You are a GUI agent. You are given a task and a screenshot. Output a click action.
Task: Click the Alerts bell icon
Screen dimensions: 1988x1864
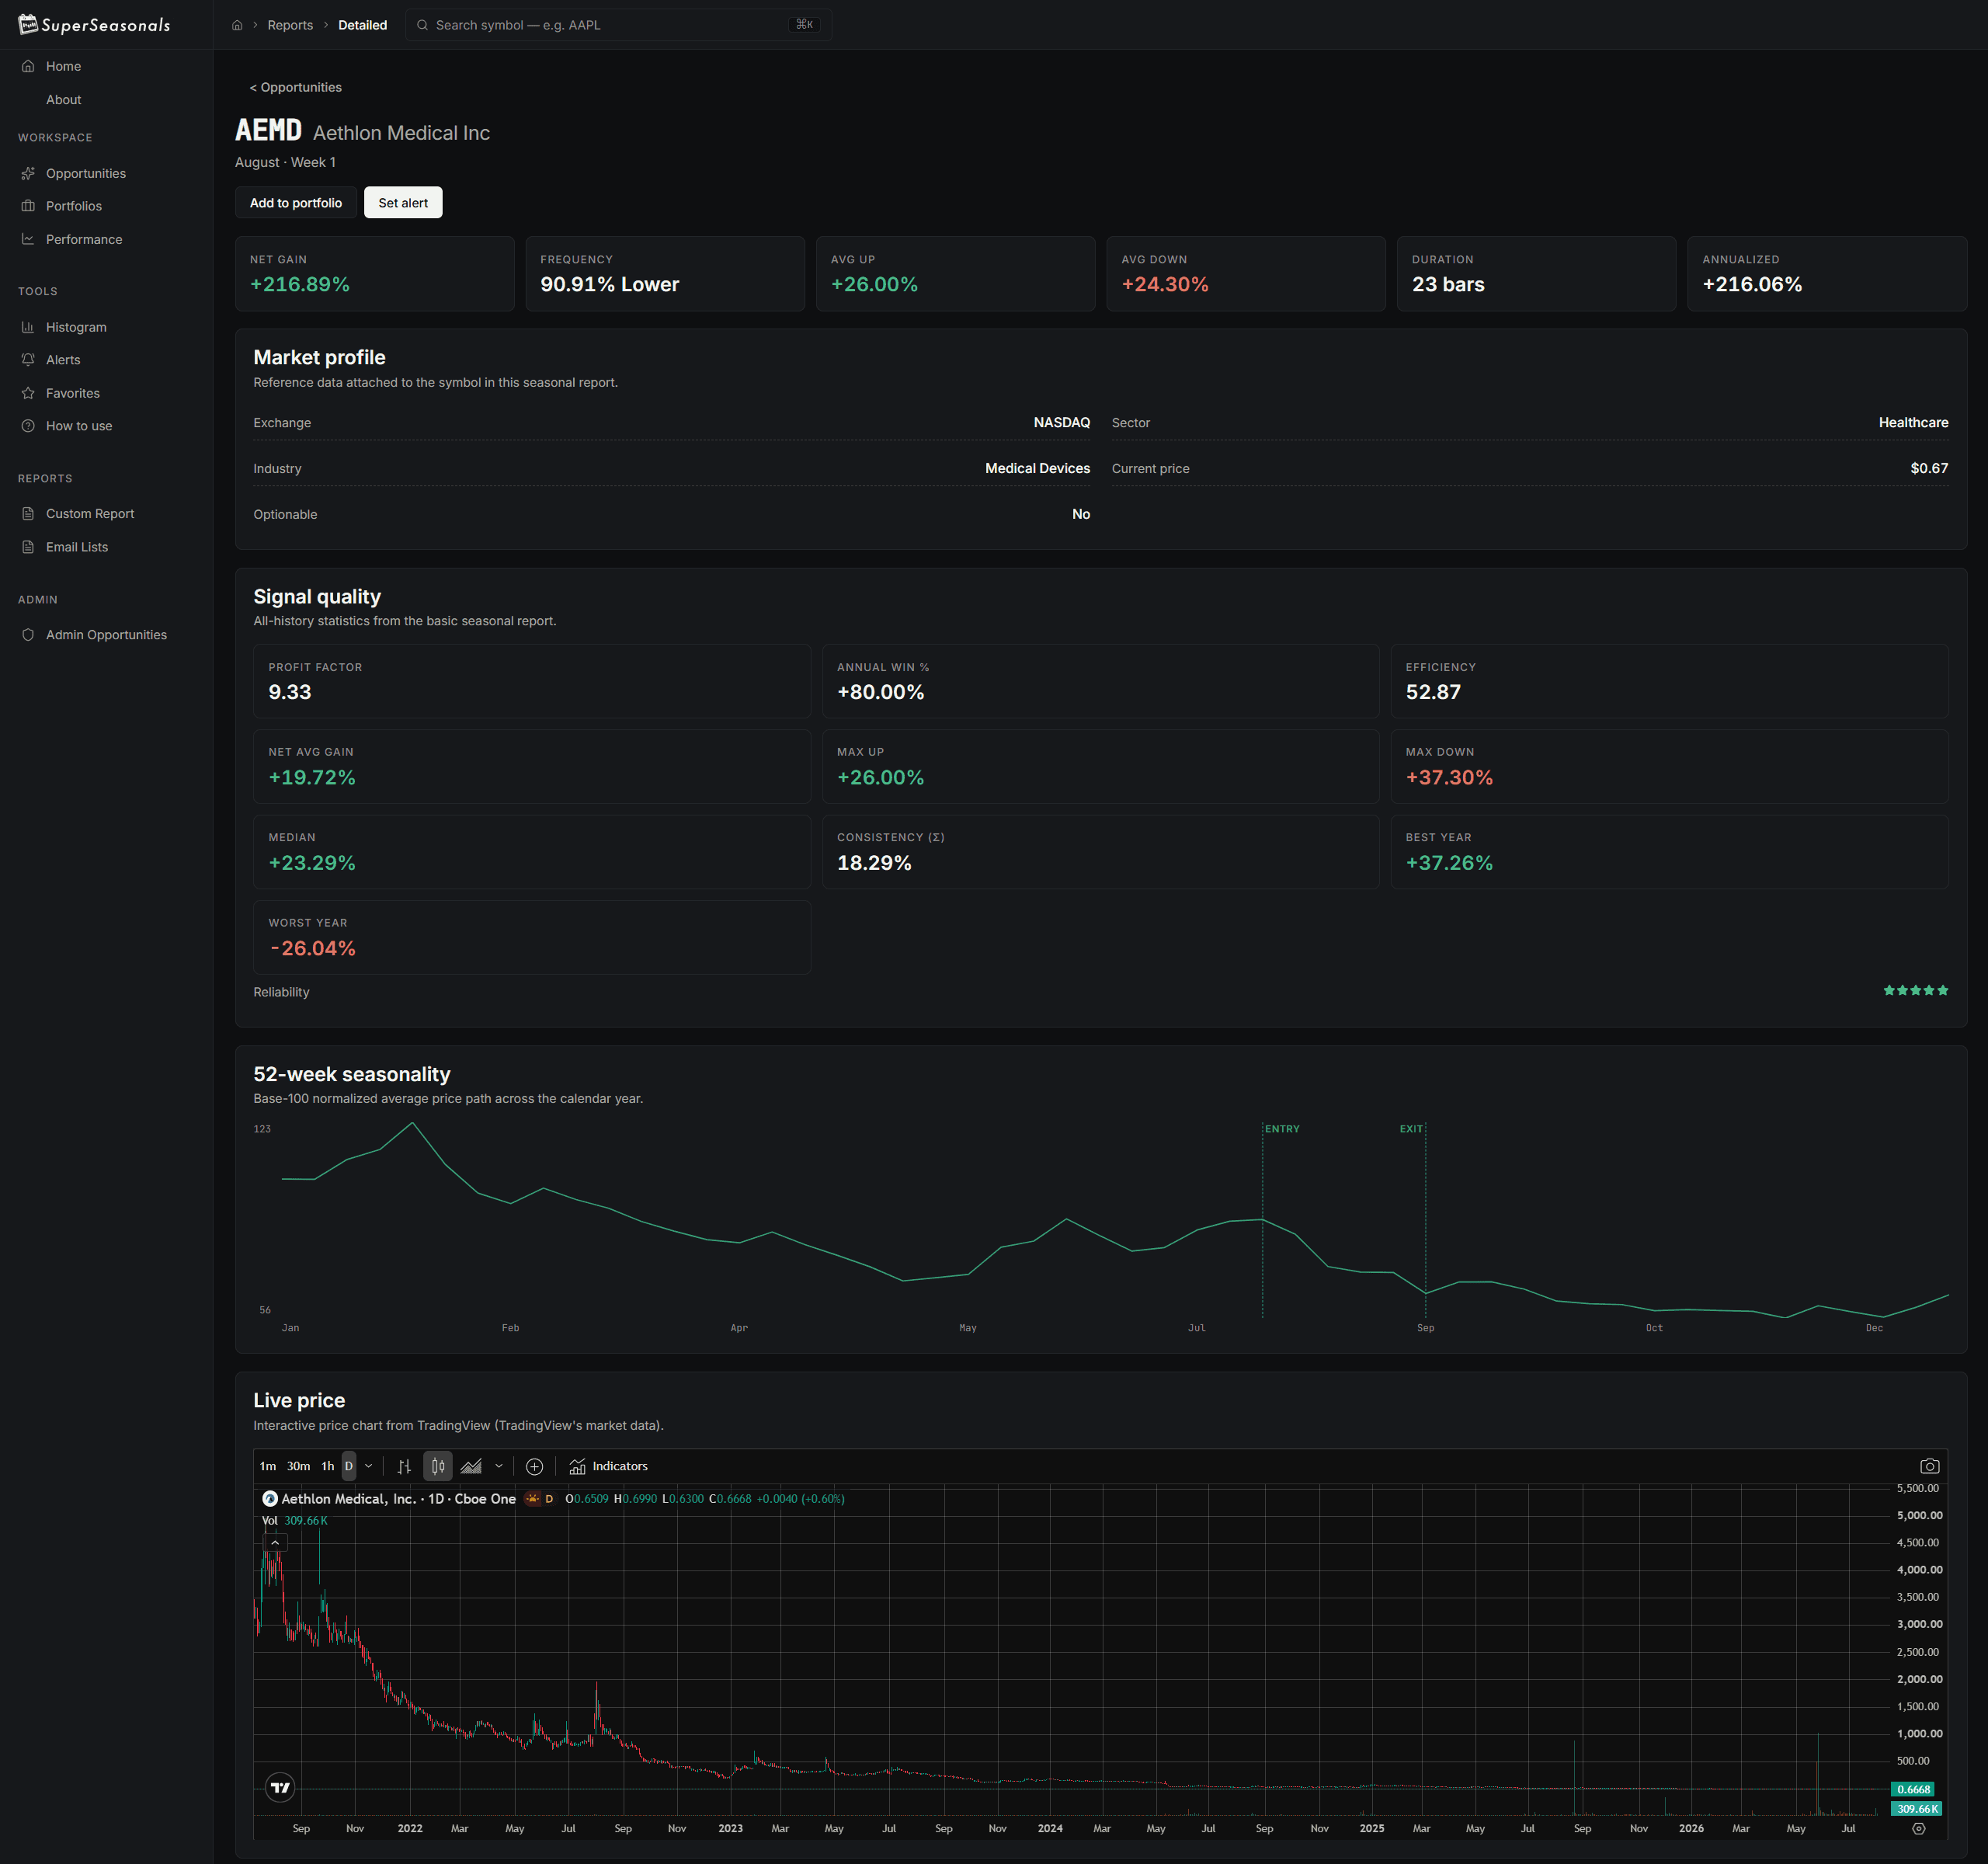pyautogui.click(x=28, y=360)
